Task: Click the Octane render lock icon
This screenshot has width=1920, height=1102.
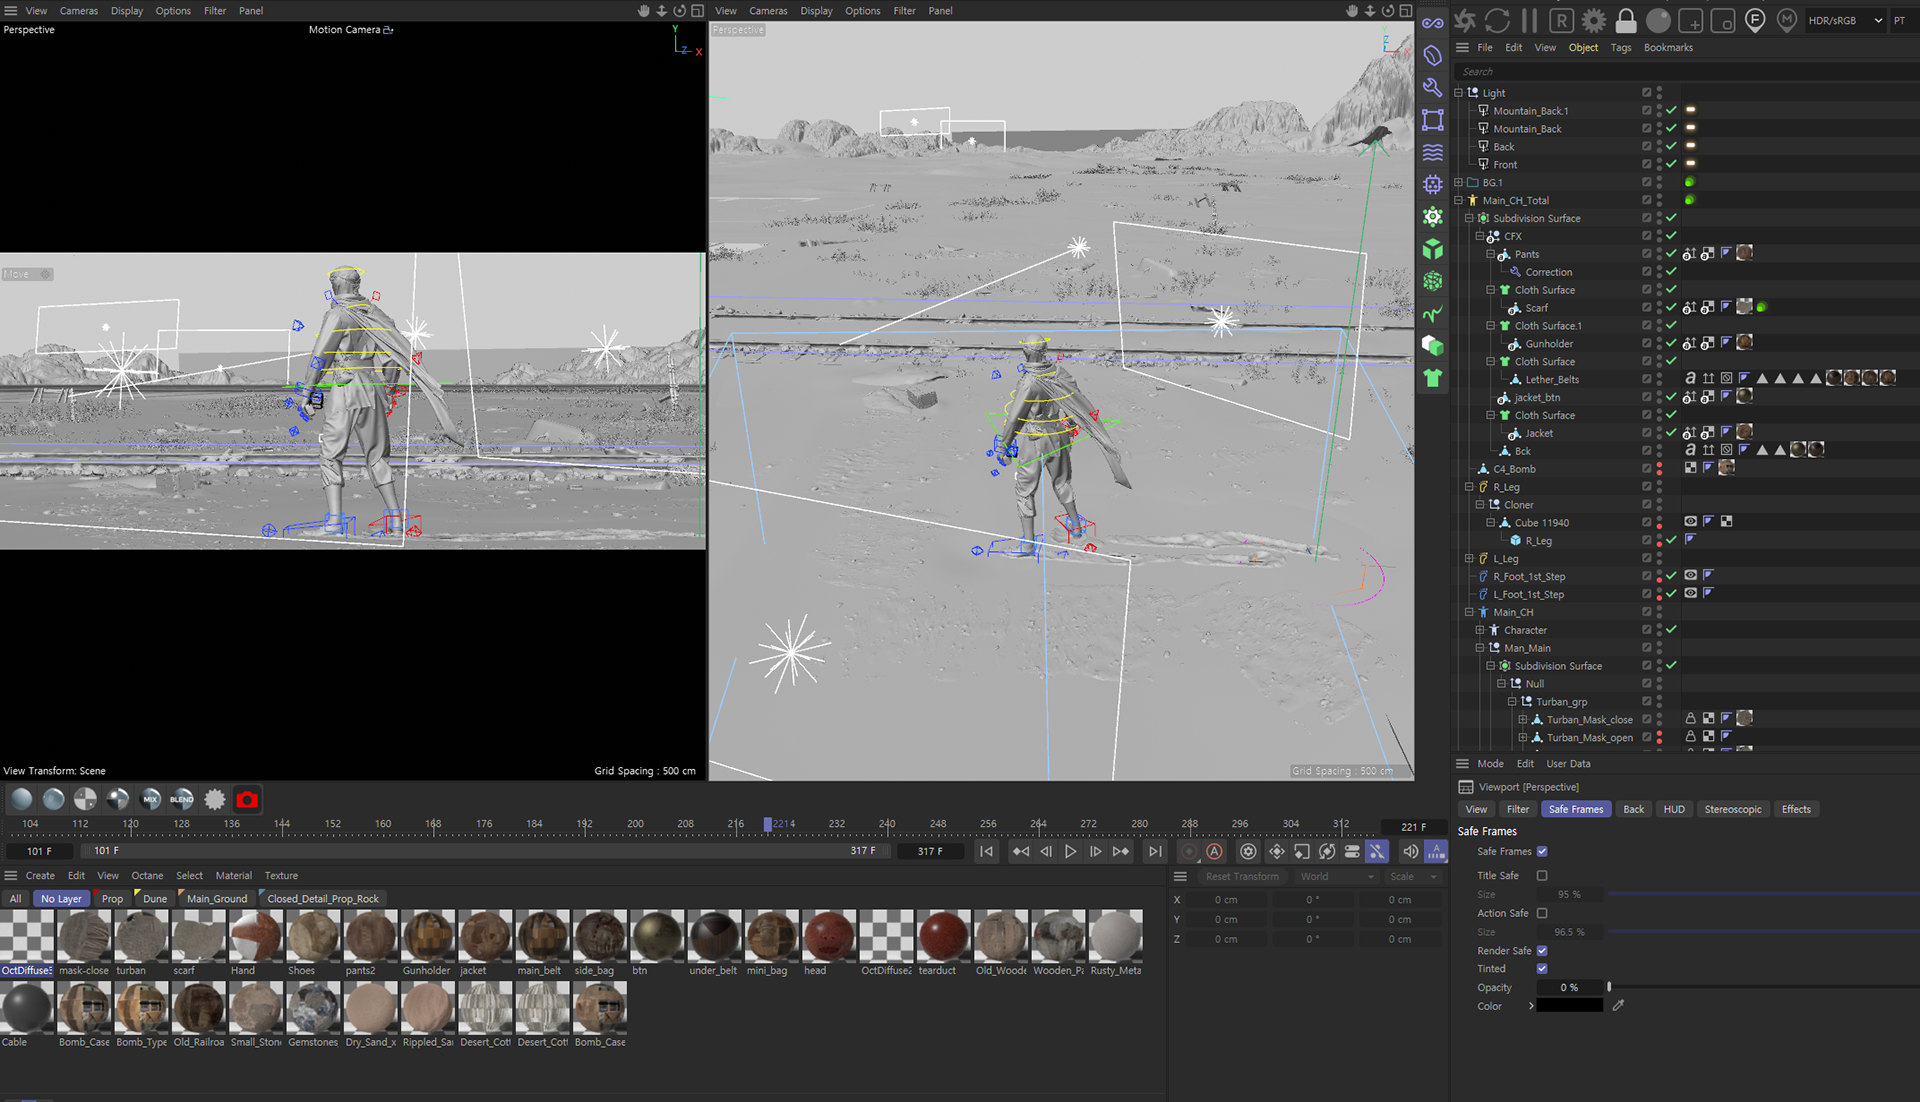Action: (x=1626, y=20)
